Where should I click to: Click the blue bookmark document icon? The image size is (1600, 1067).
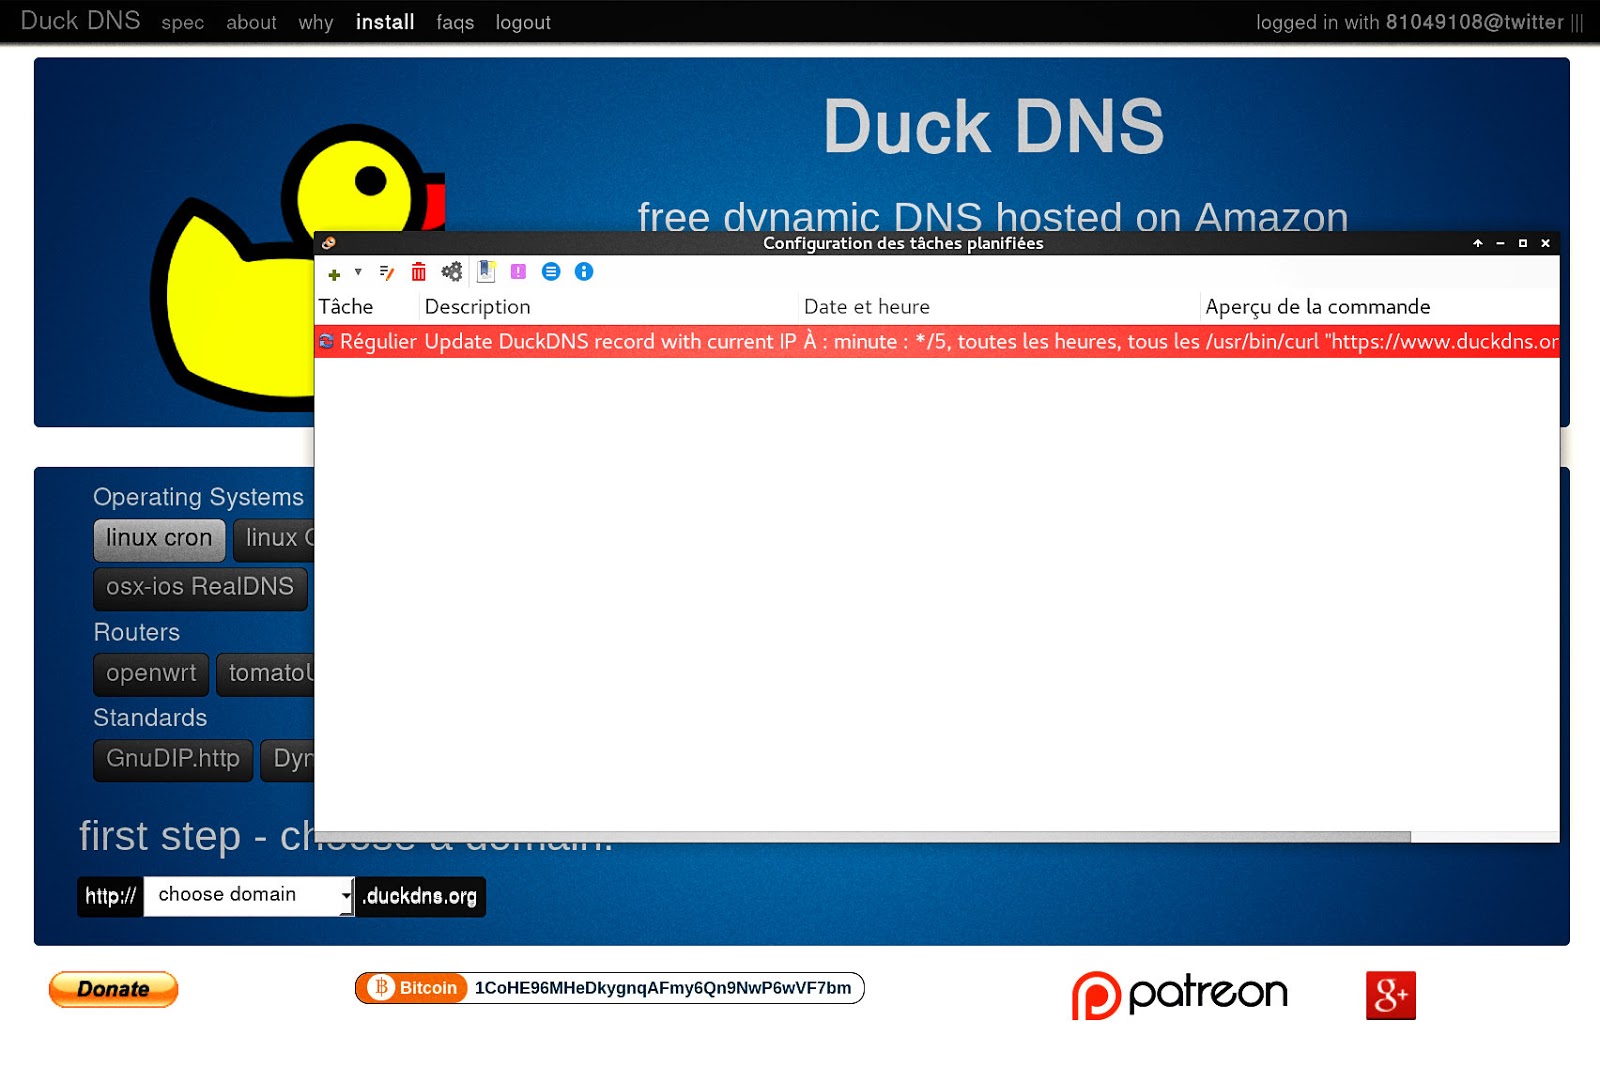click(x=486, y=271)
